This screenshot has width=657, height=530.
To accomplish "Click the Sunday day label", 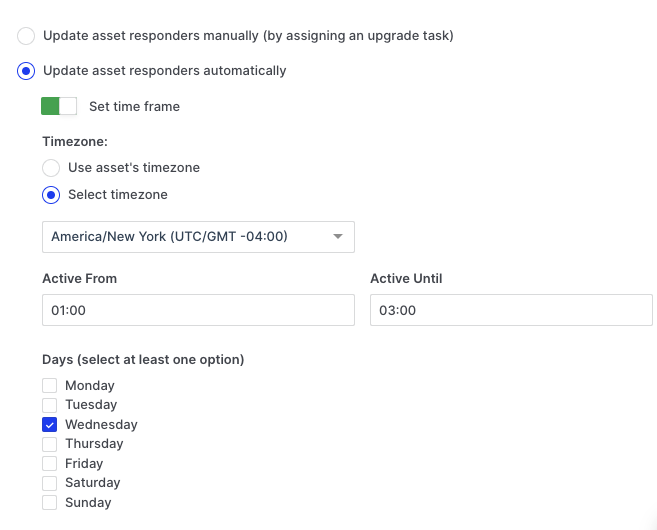I will 88,503.
